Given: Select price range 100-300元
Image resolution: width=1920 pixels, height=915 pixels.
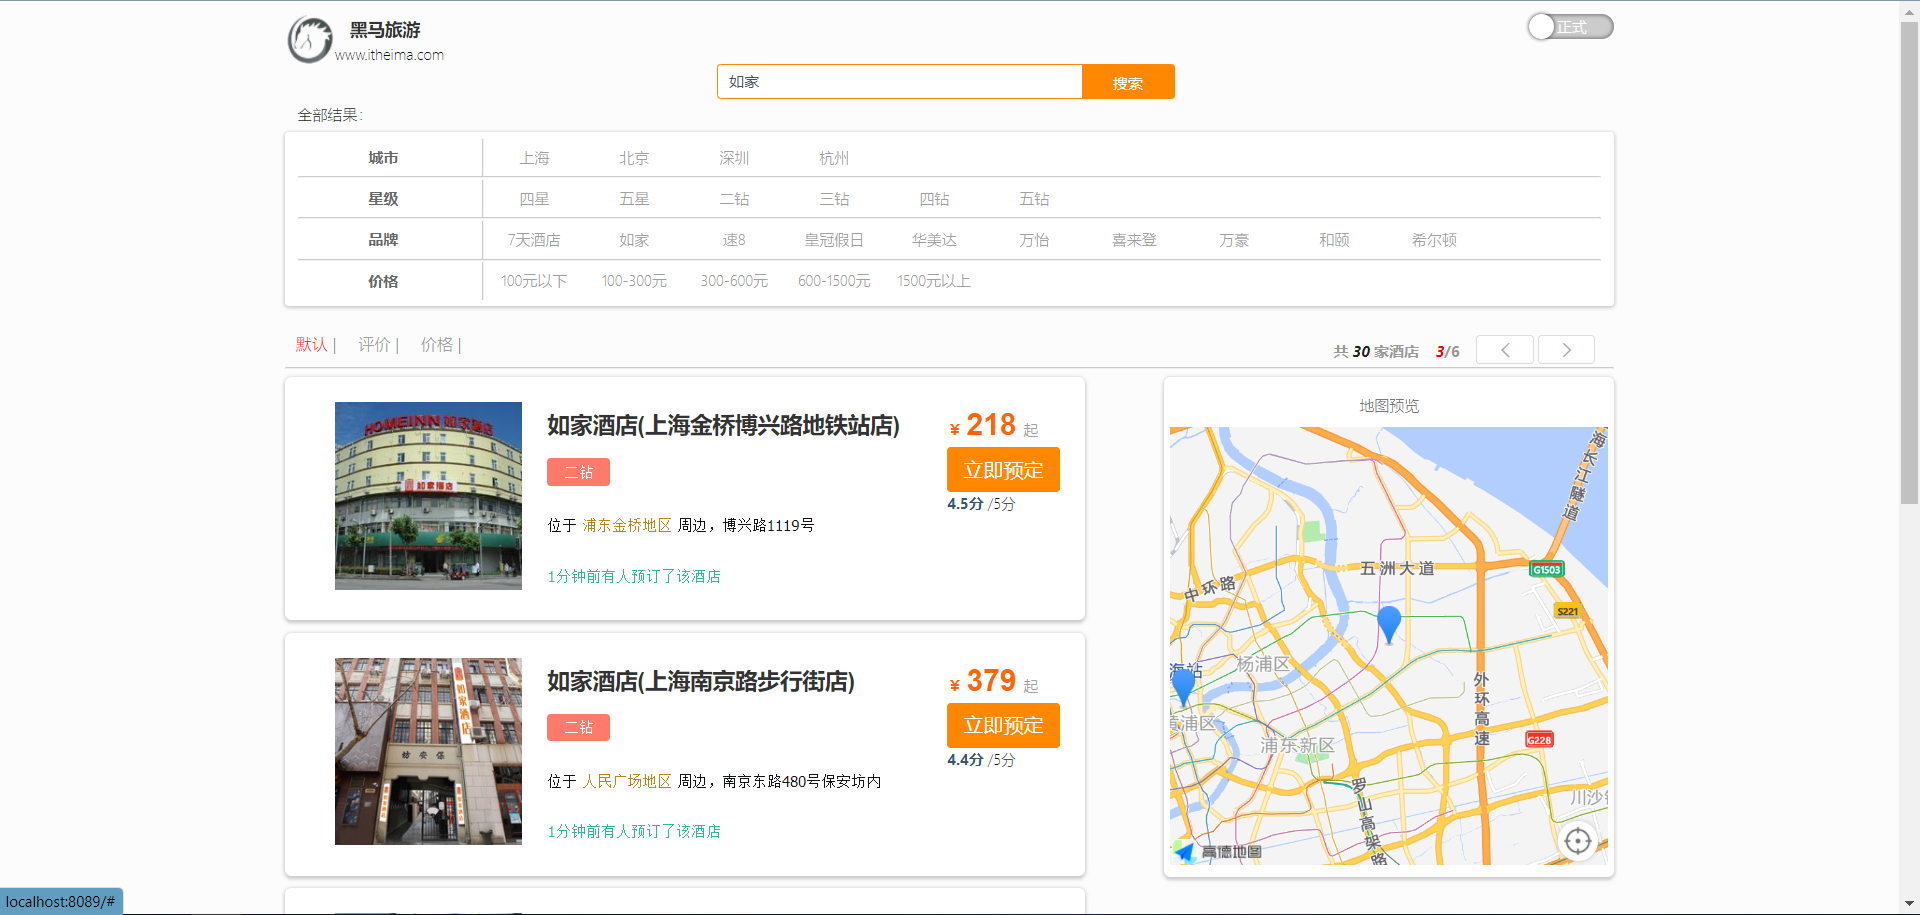Looking at the screenshot, I should tap(634, 281).
